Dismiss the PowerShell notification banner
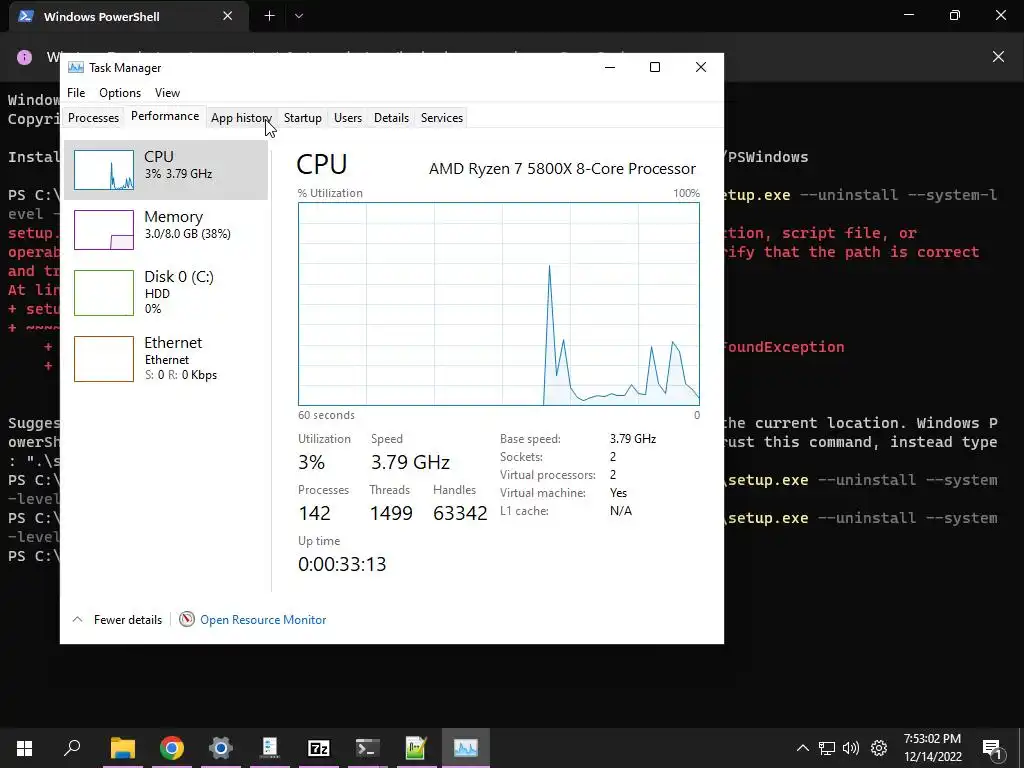 point(998,57)
